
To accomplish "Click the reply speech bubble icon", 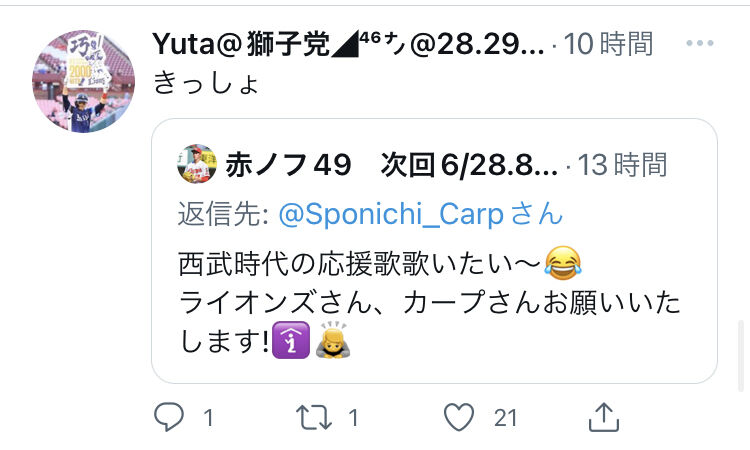I will [169, 417].
